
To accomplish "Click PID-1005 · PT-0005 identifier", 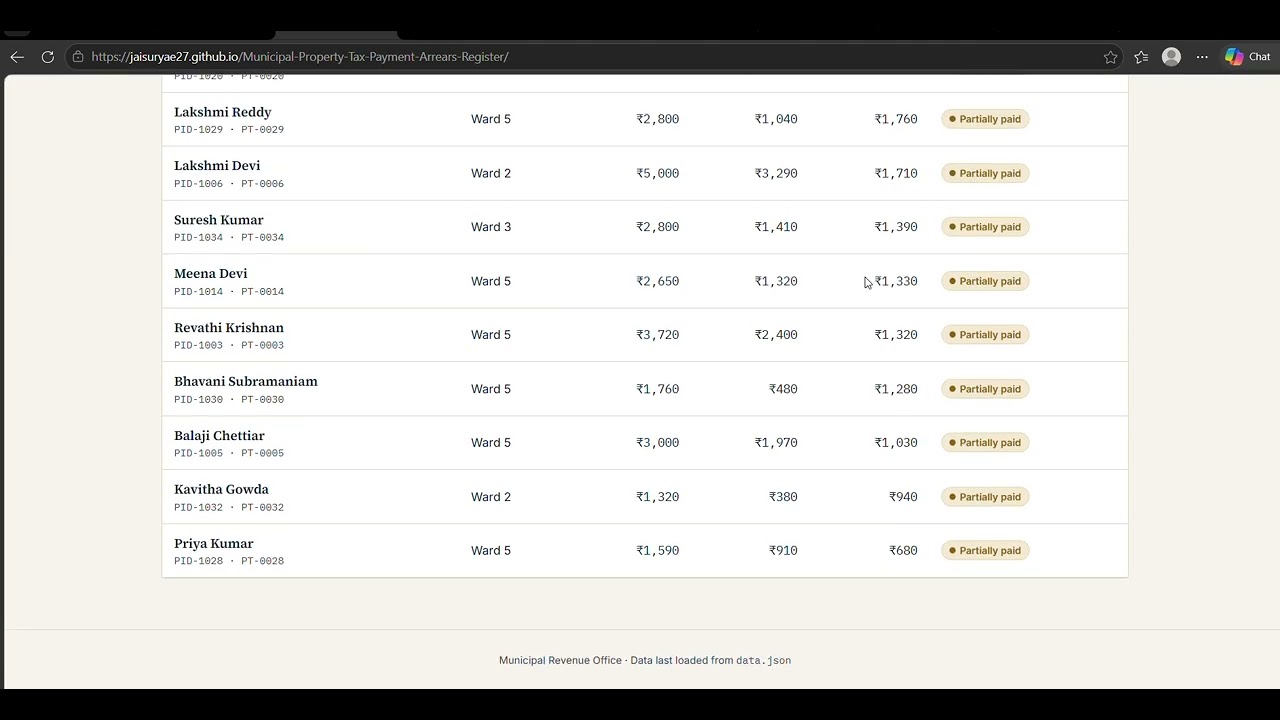I will tap(229, 454).
